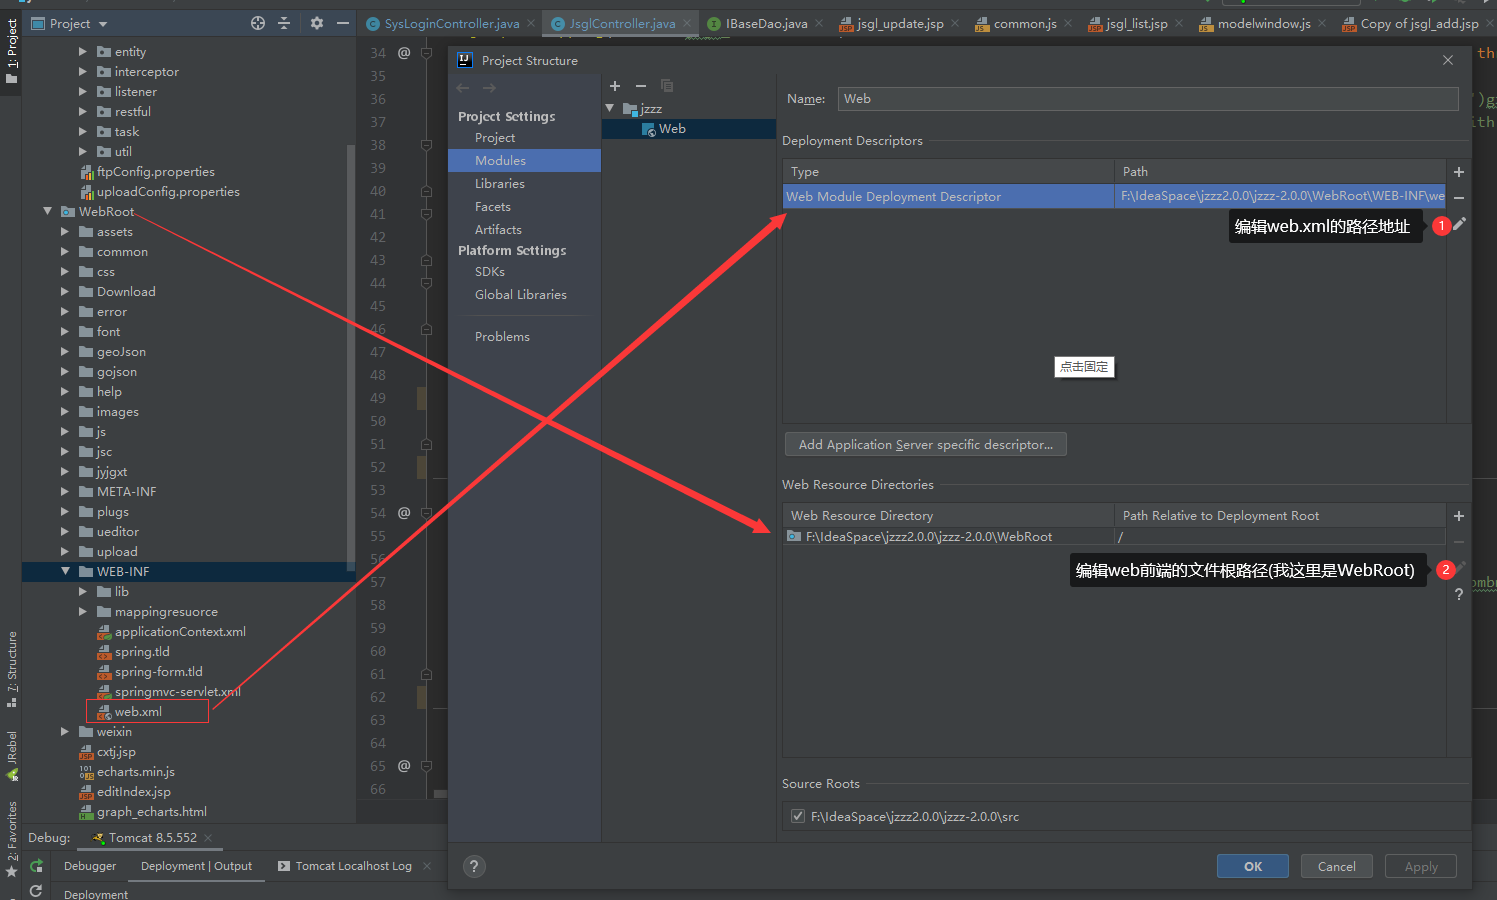Add a deployment descriptor with plus icon

click(x=1459, y=172)
